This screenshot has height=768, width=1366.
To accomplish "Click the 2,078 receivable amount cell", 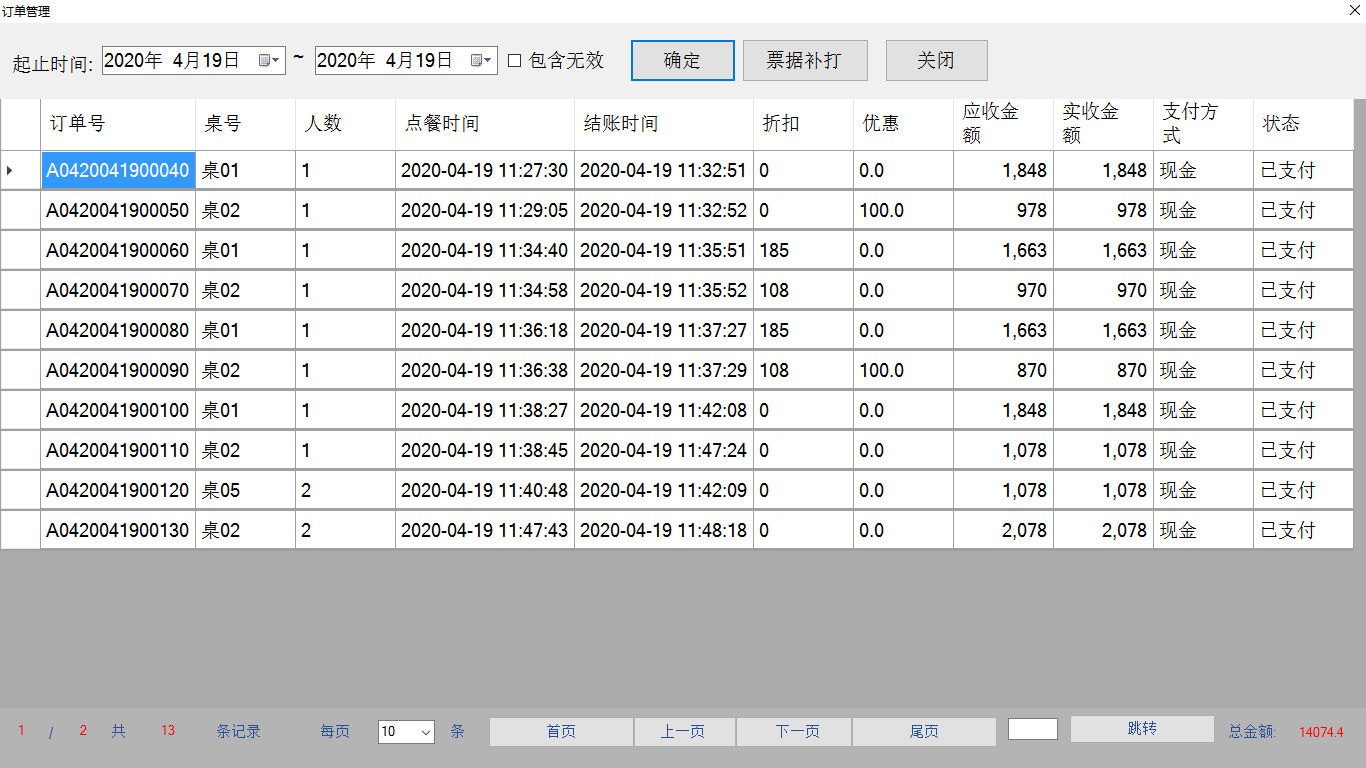I will (x=1004, y=531).
